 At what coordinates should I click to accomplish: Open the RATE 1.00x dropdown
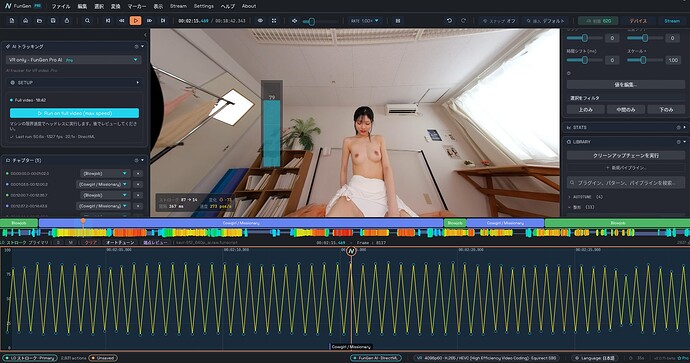[364, 21]
